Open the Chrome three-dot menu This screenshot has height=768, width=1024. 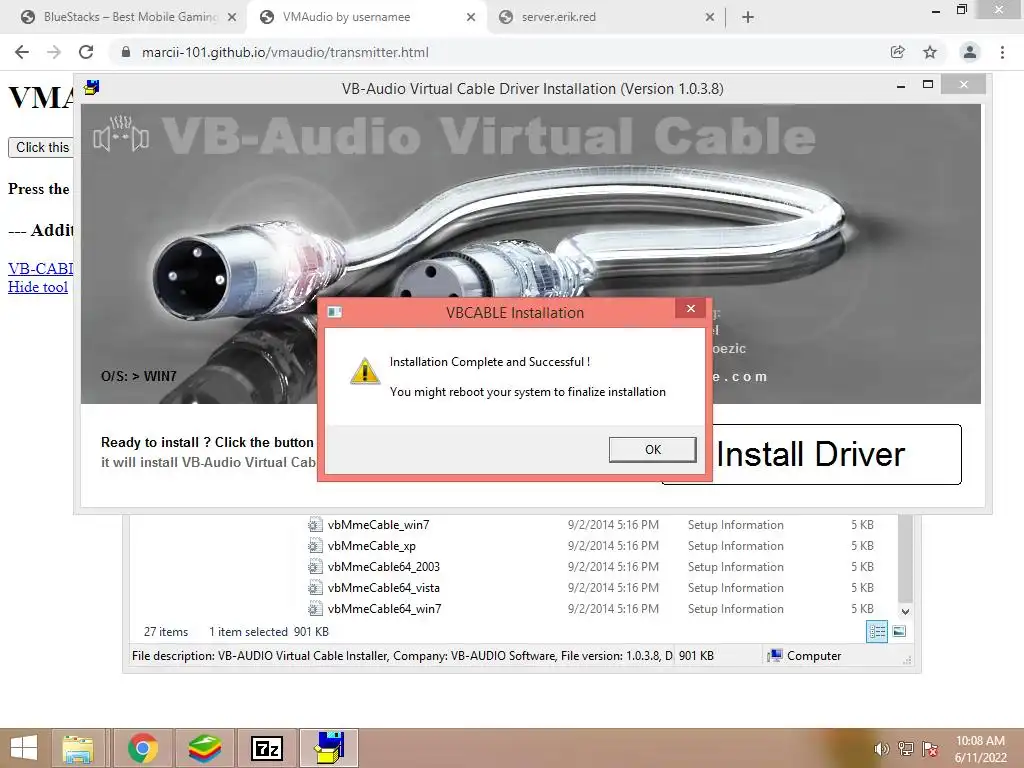pyautogui.click(x=1002, y=52)
